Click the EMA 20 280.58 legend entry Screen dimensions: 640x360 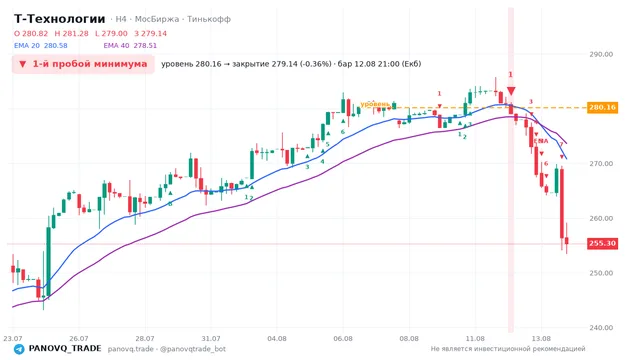pyautogui.click(x=41, y=46)
